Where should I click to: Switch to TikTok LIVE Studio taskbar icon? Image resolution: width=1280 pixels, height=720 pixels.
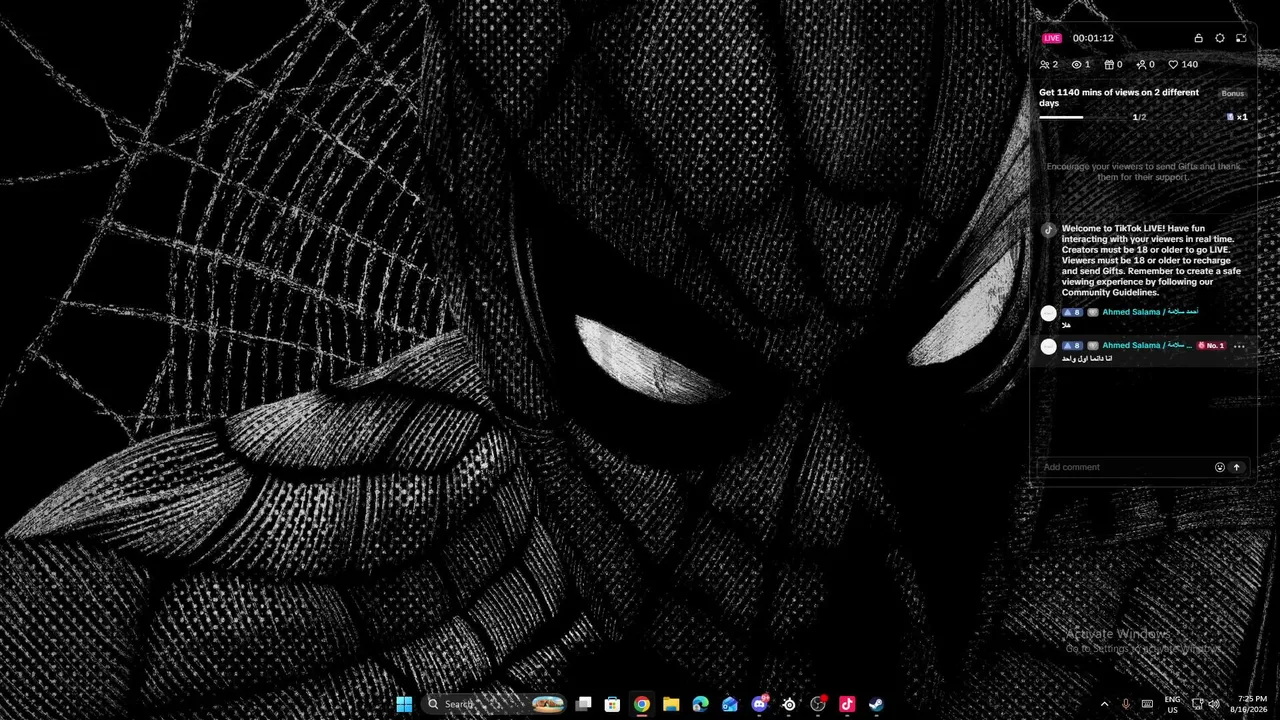click(847, 704)
